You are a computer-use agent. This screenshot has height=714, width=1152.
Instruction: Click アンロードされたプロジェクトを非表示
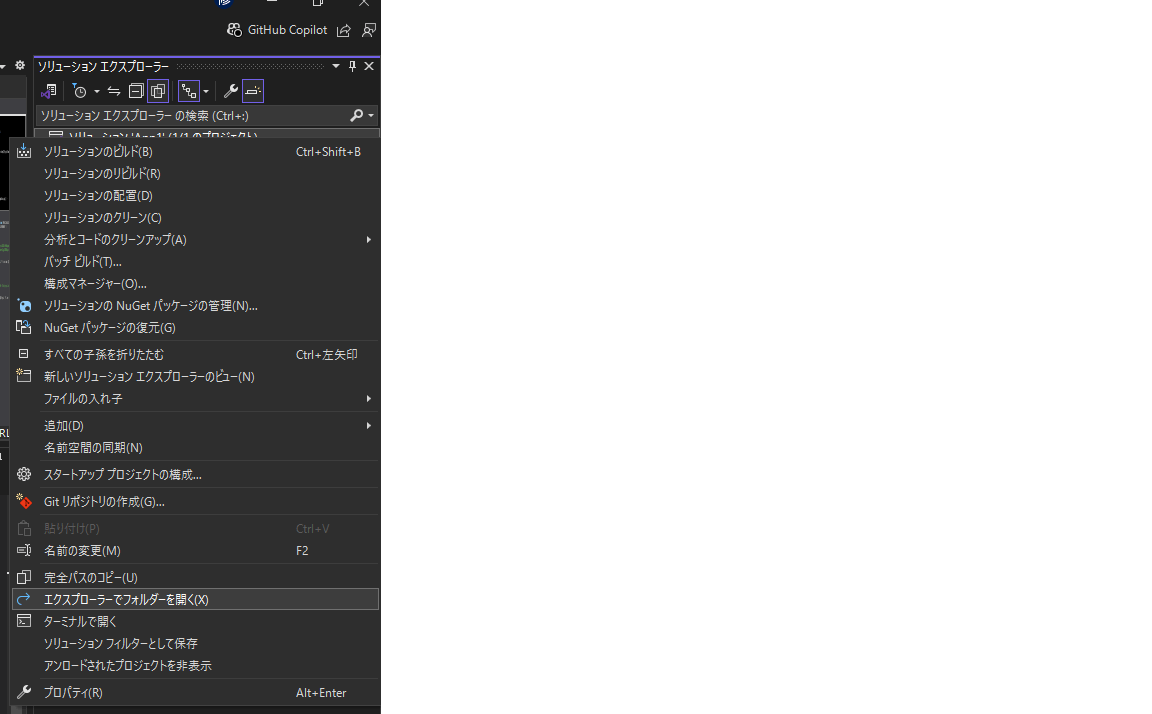click(x=195, y=666)
